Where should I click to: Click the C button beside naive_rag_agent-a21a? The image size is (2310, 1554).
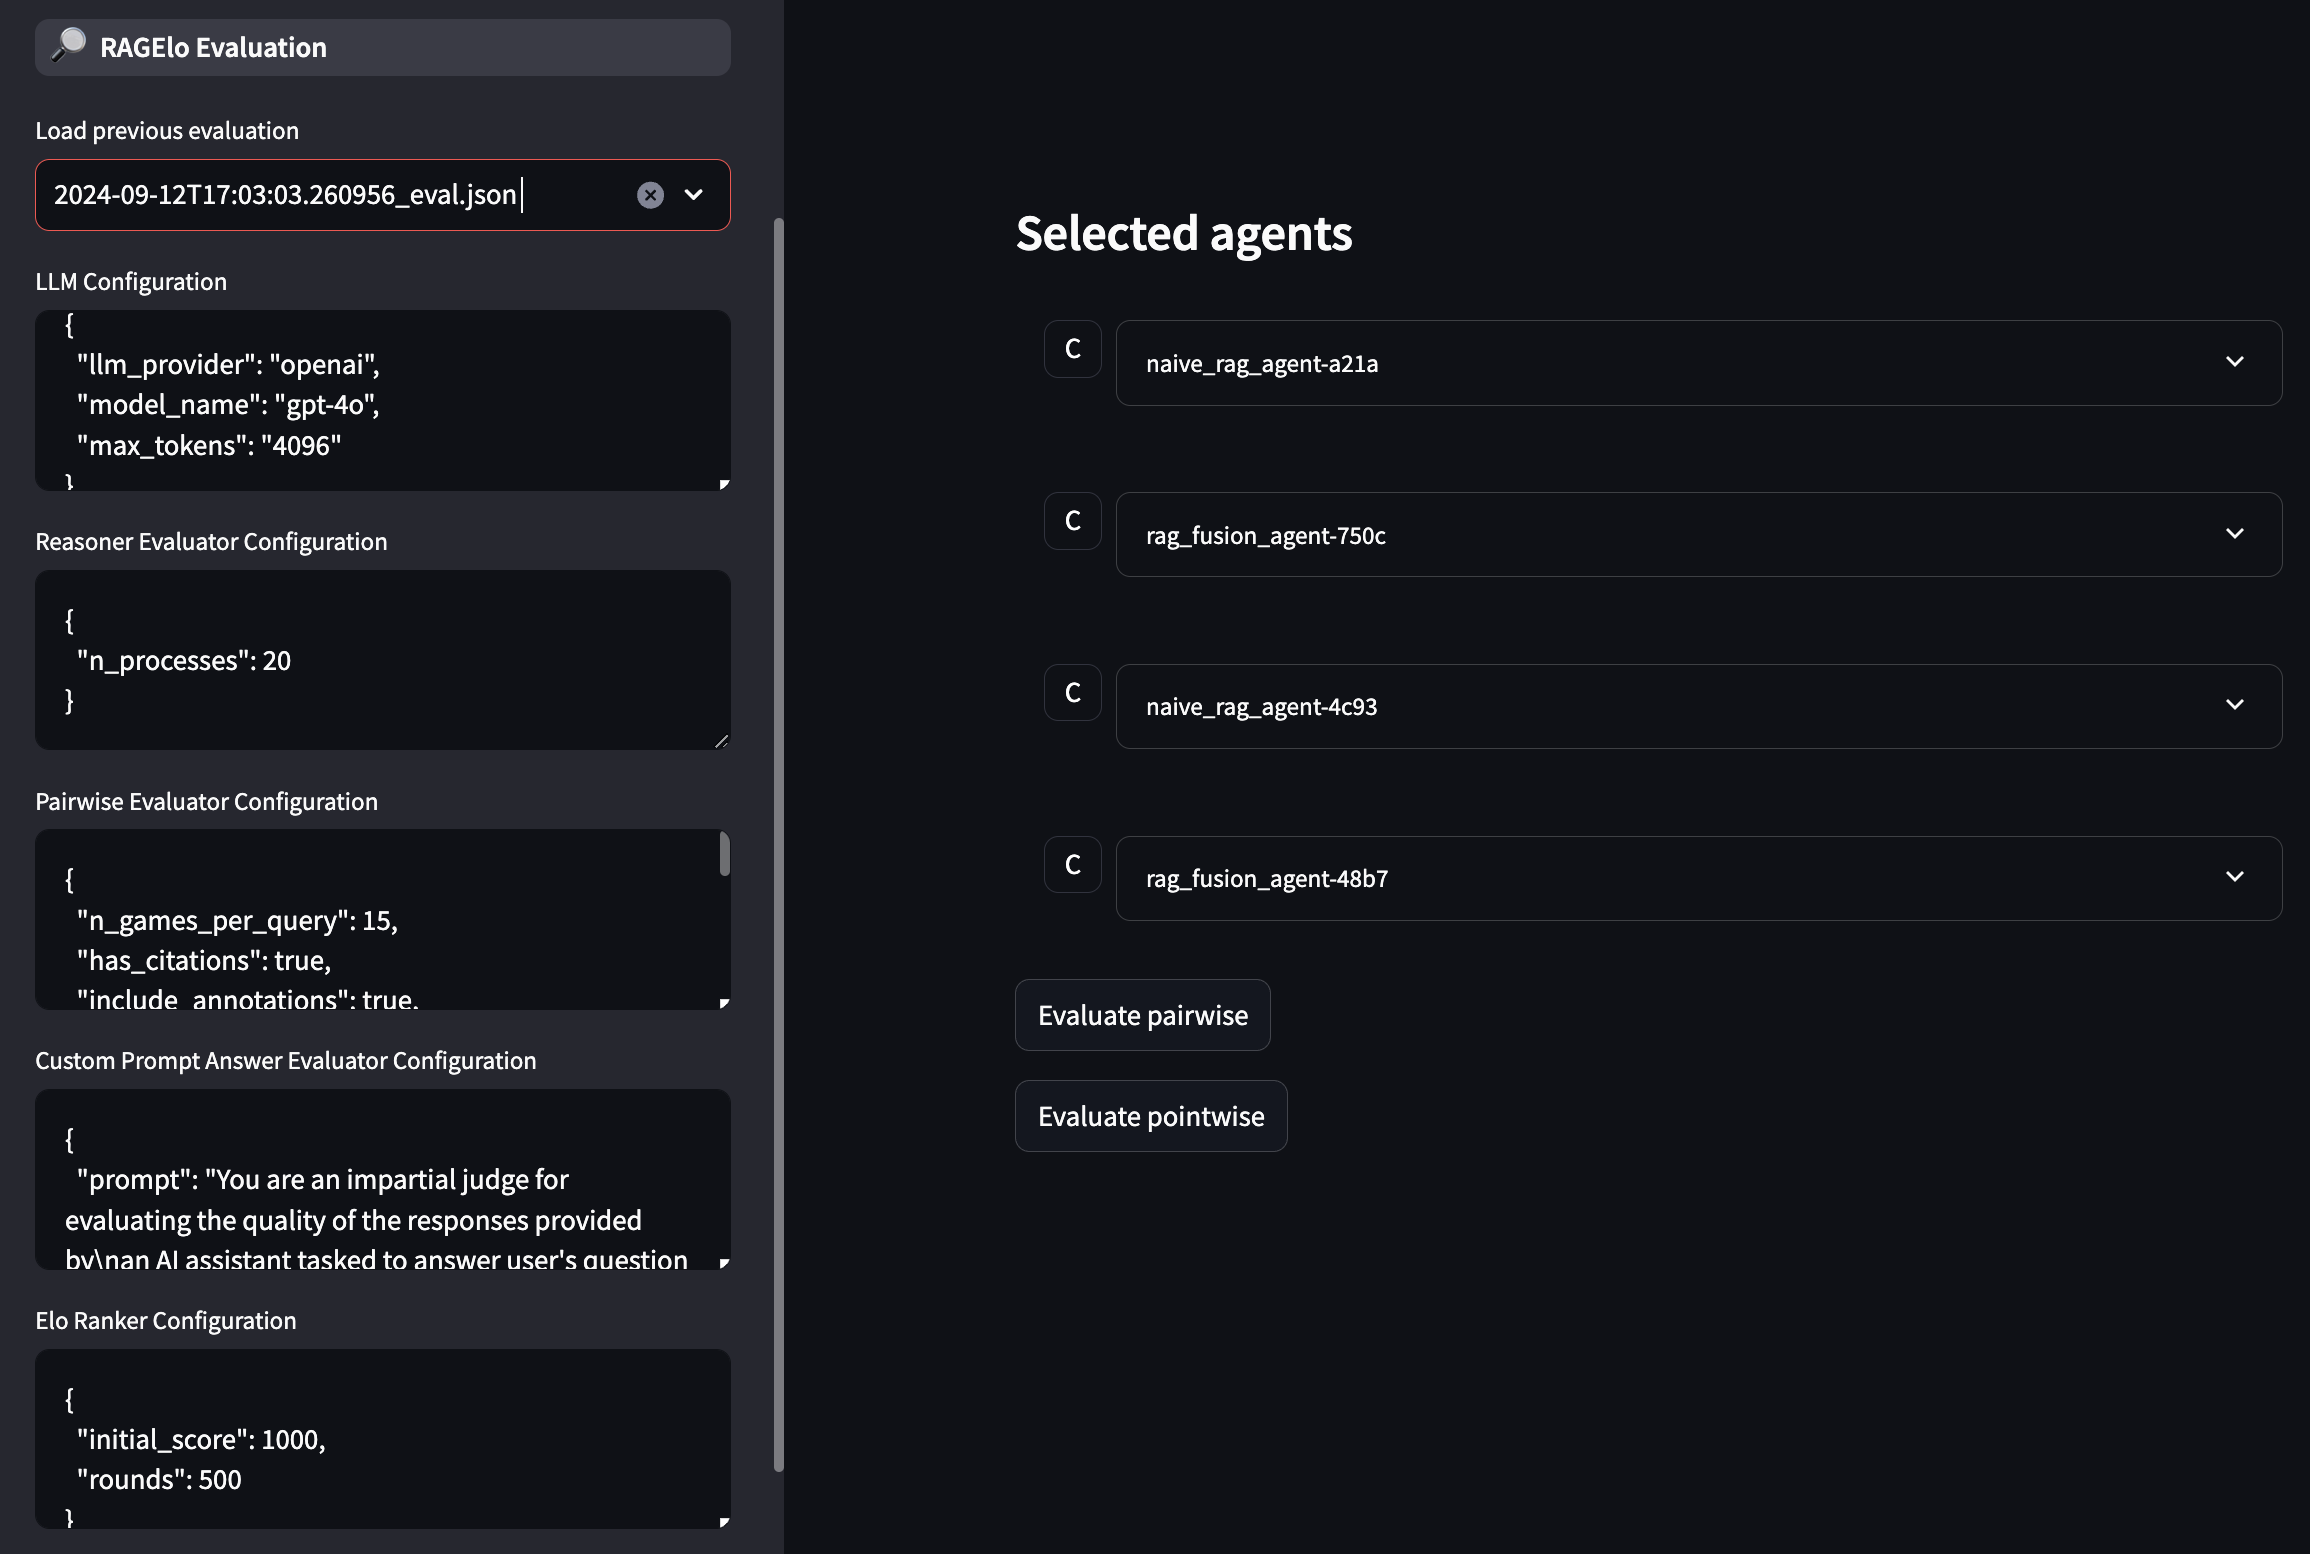coord(1073,349)
